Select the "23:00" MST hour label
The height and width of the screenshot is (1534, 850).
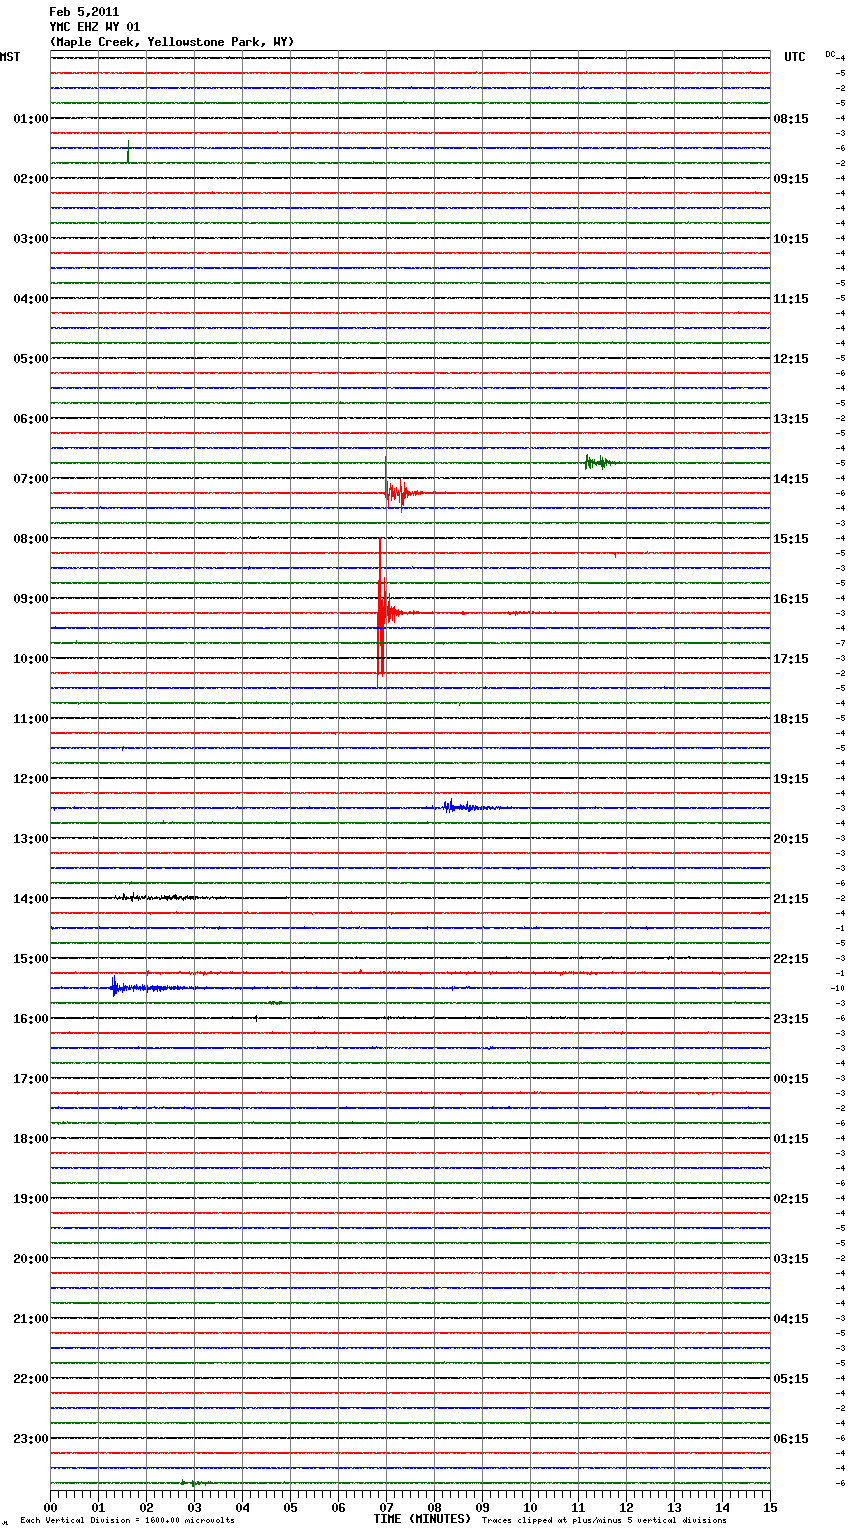tap(30, 1439)
